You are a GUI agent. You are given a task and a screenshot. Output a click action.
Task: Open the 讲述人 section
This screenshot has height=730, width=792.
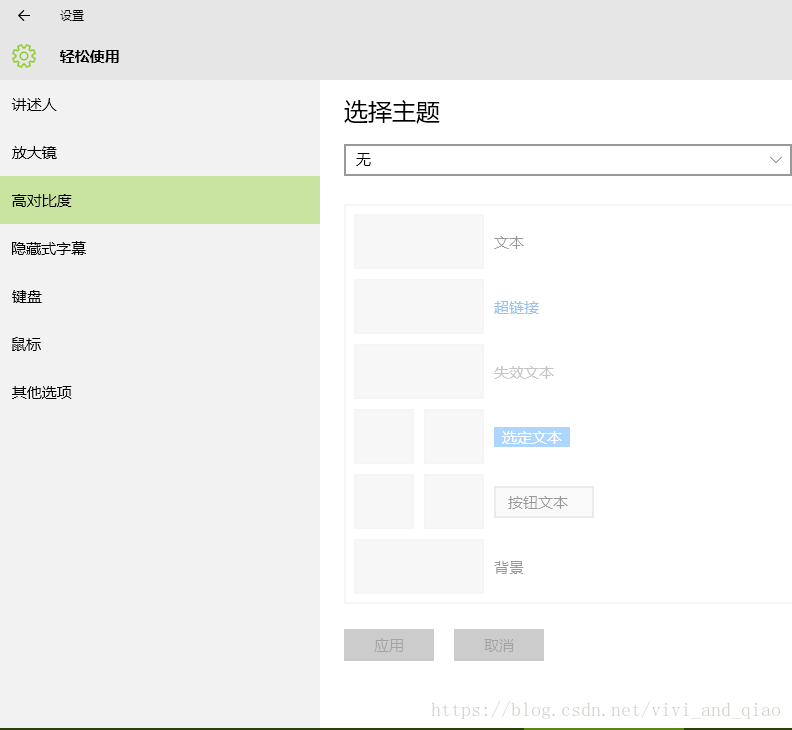160,105
